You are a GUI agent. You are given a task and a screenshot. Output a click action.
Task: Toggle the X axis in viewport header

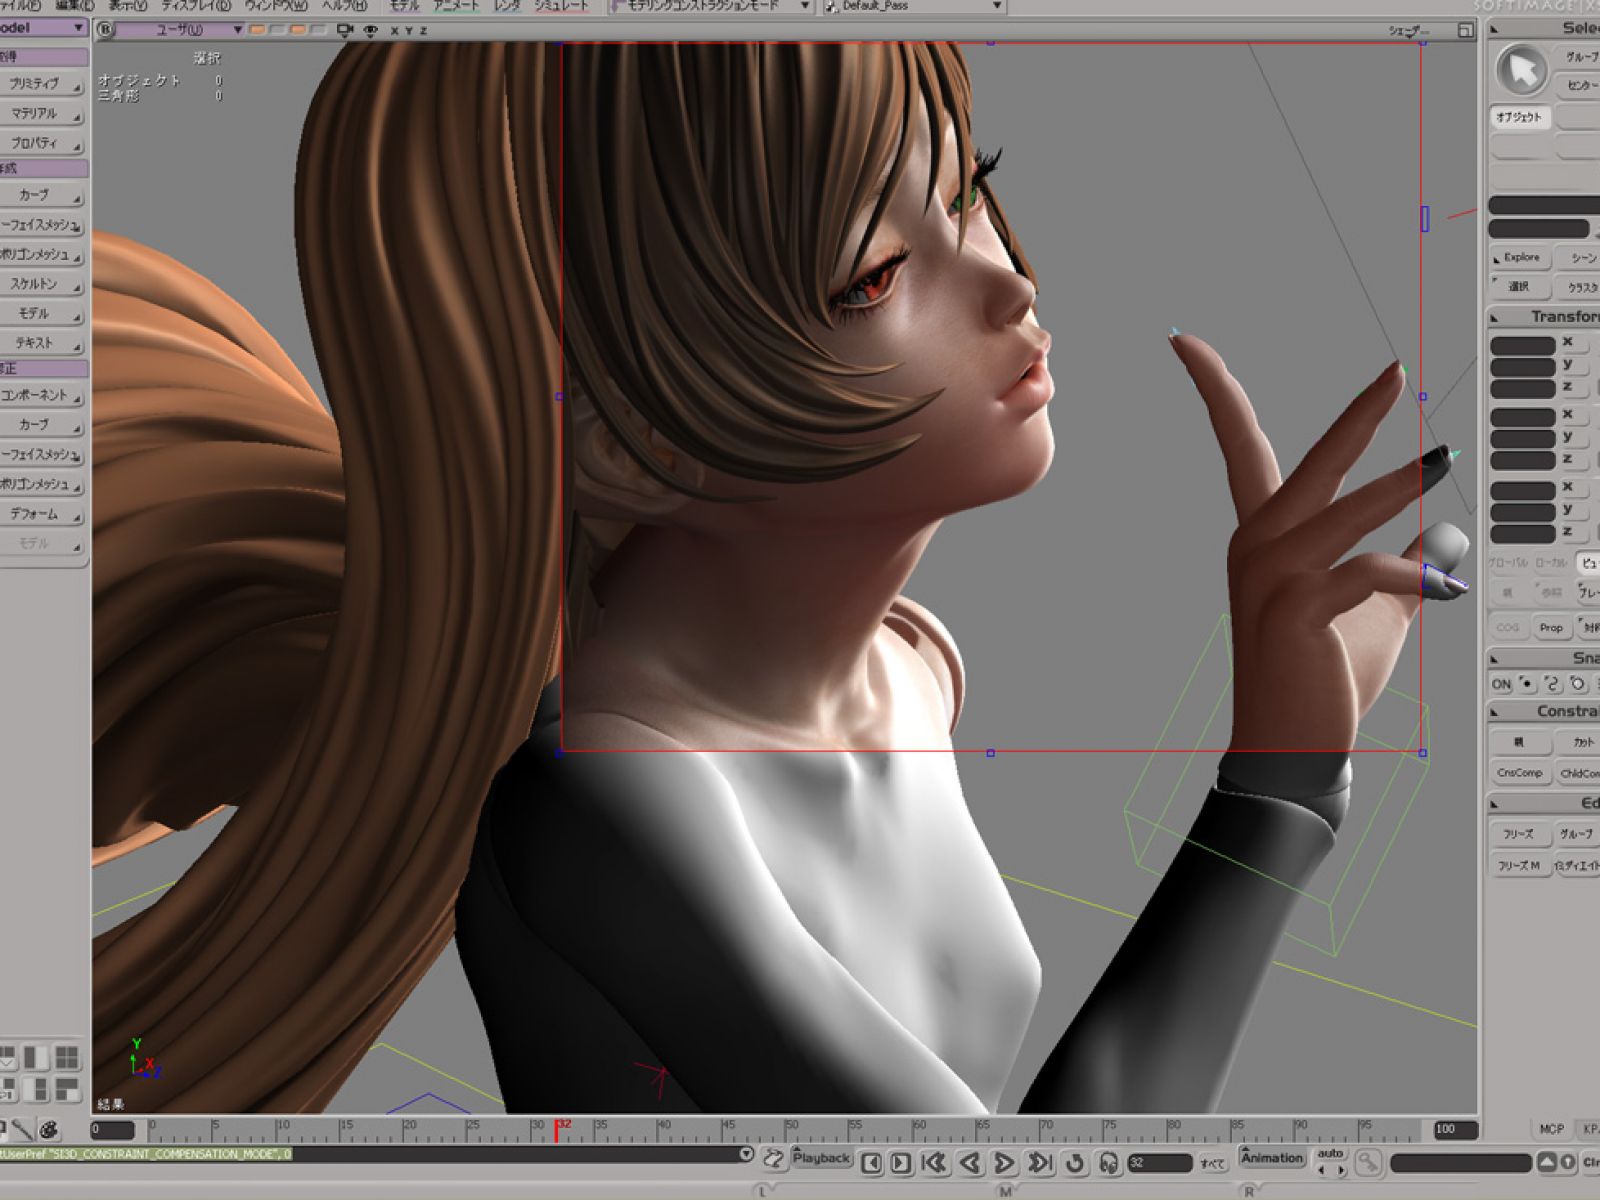coord(394,31)
